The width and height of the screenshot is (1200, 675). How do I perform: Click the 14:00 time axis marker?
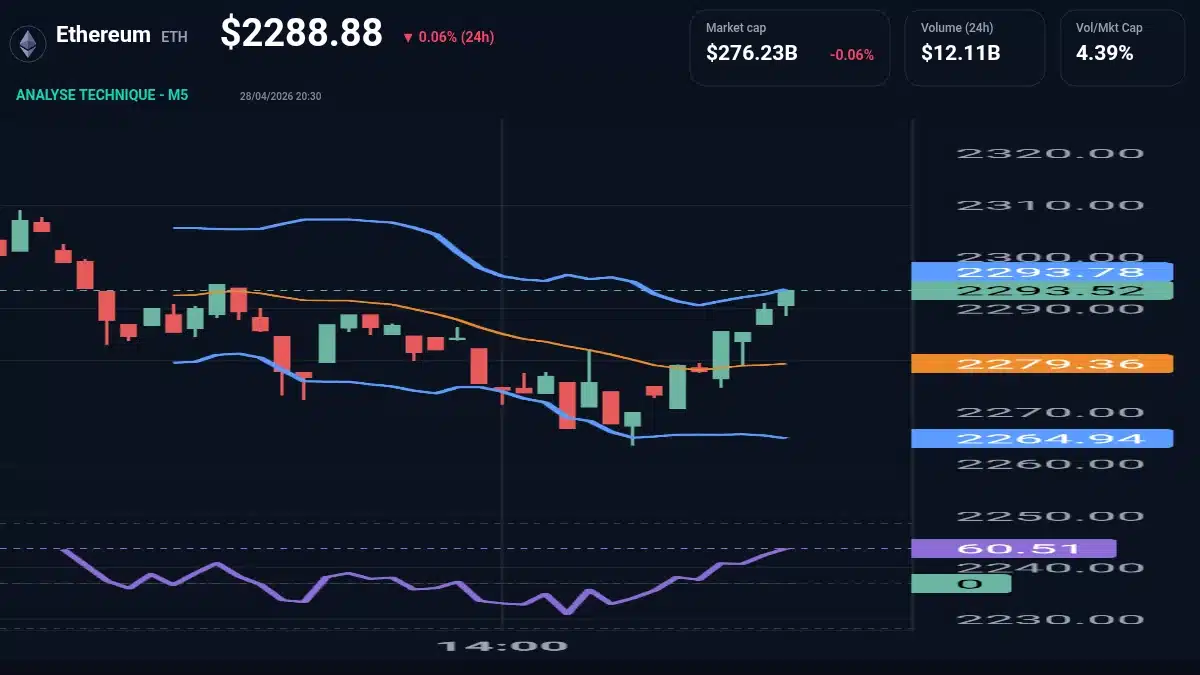click(502, 646)
